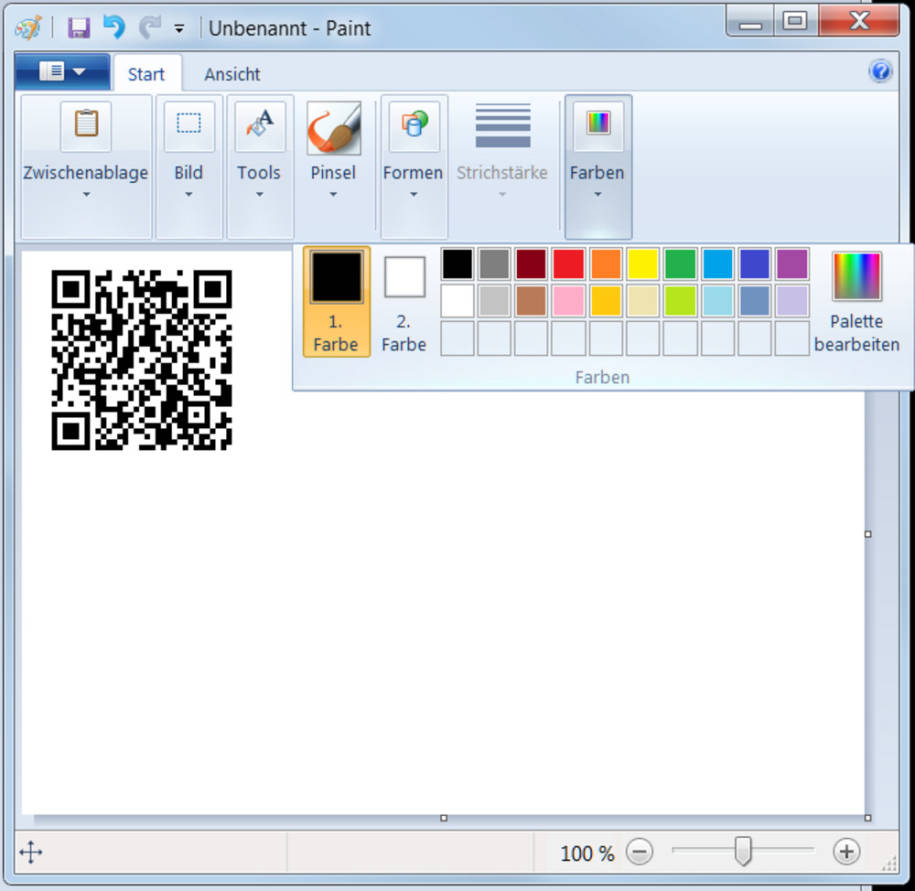
Task: Click the Undo arrow icon
Action: coord(114,27)
